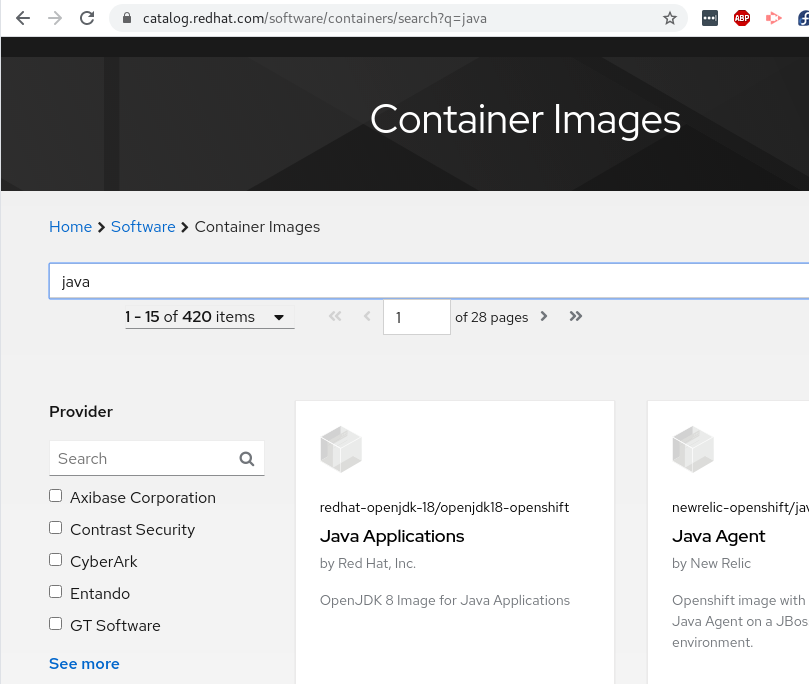Click the browser forward arrow
This screenshot has width=809, height=684.
55,19
